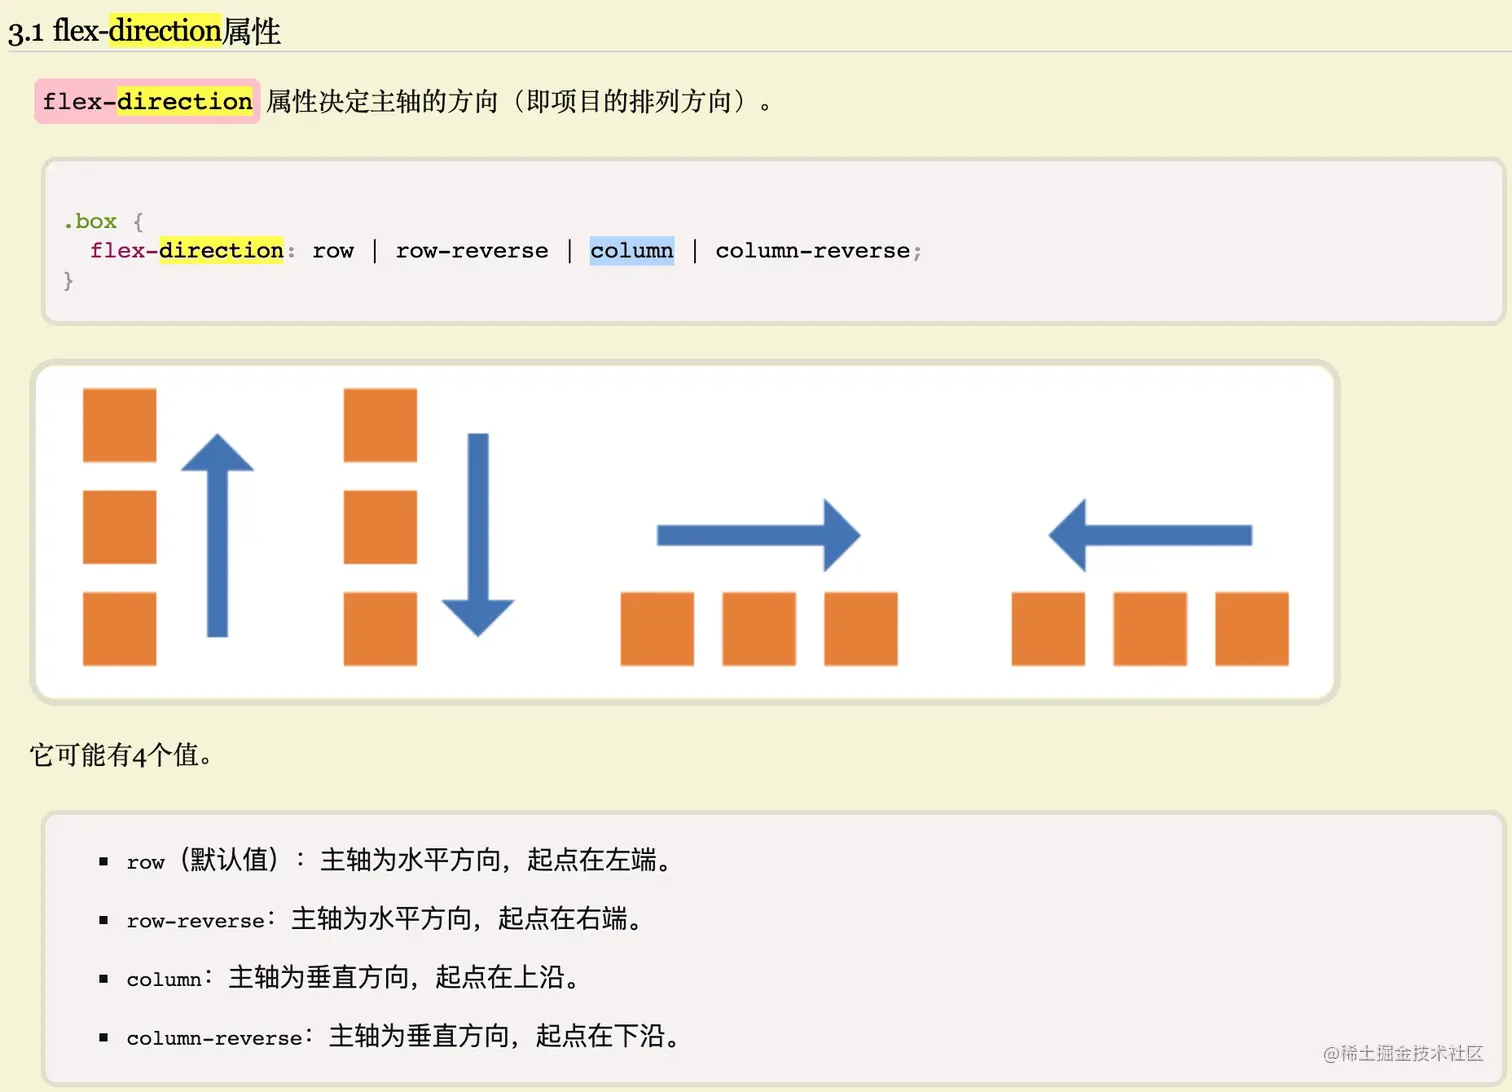
Task: Click the downward blue arrow diagram
Action: coord(479,535)
